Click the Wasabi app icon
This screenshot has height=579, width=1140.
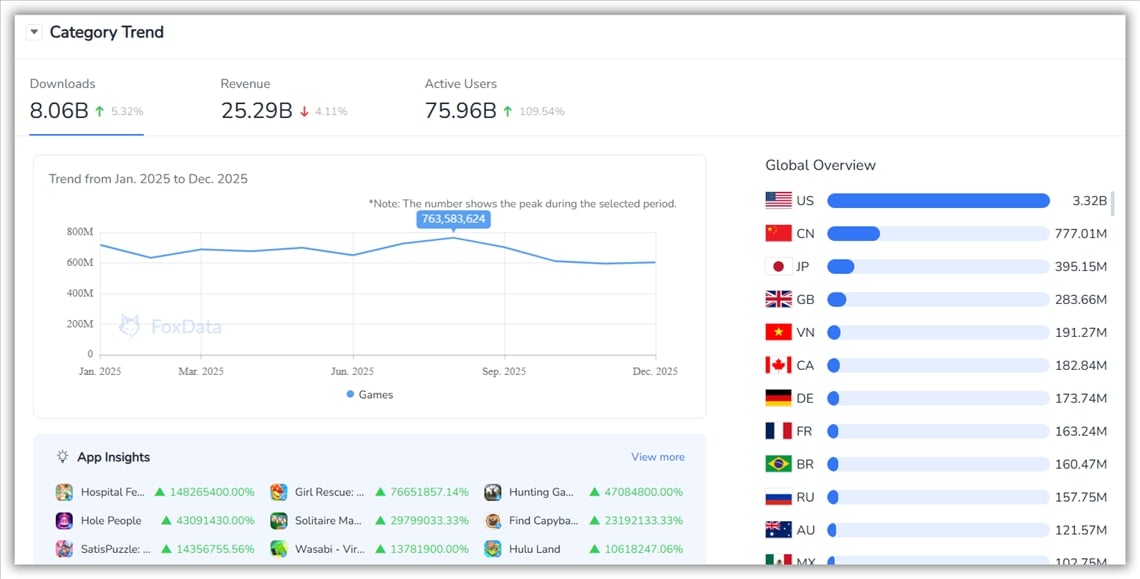(277, 549)
